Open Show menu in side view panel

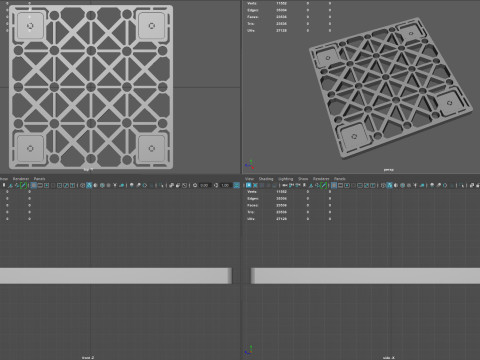click(303, 179)
